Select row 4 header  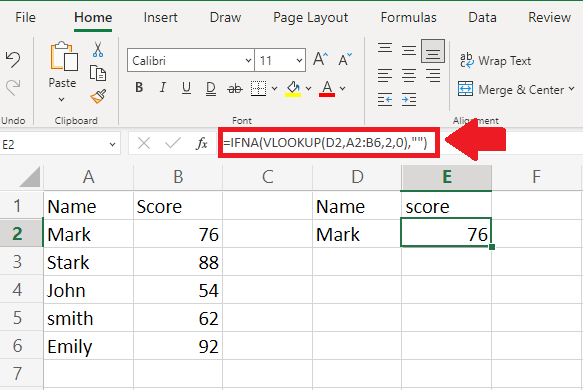(22, 290)
